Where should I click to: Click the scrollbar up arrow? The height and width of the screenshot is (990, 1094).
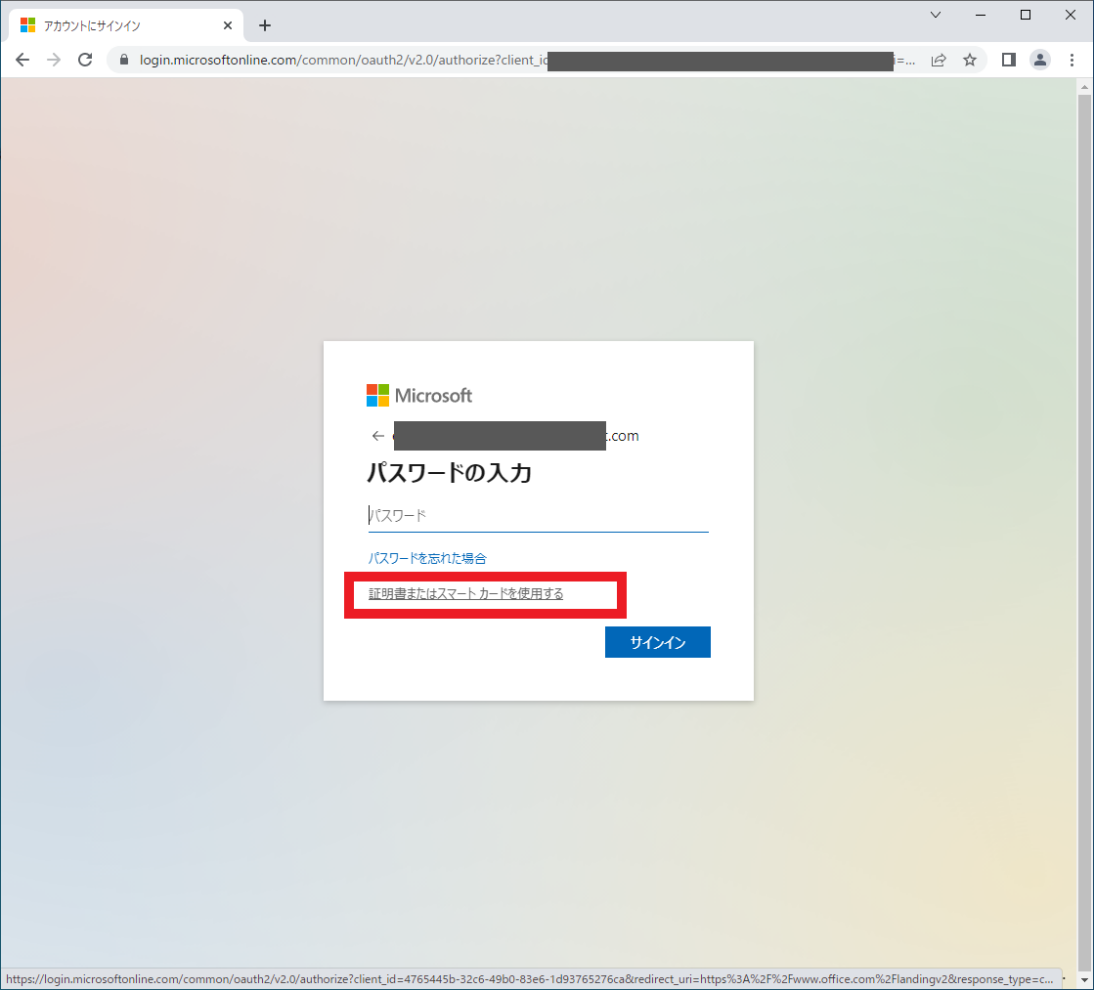[1084, 87]
